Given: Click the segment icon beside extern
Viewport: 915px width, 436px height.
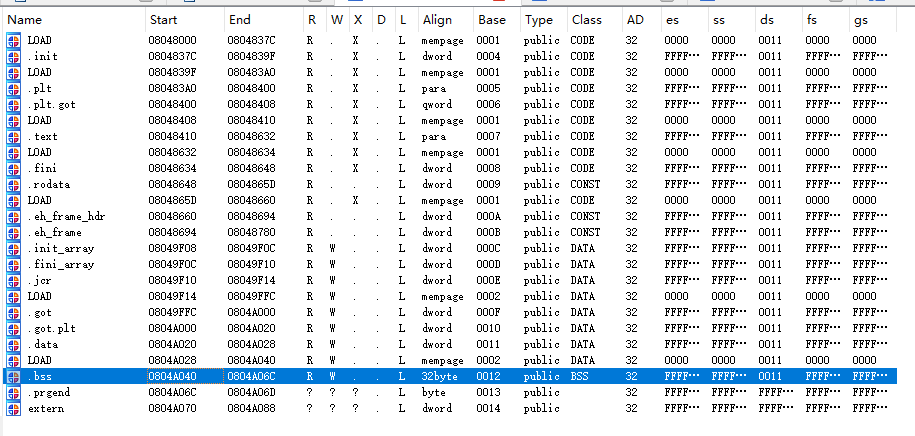Looking at the screenshot, I should click(13, 408).
